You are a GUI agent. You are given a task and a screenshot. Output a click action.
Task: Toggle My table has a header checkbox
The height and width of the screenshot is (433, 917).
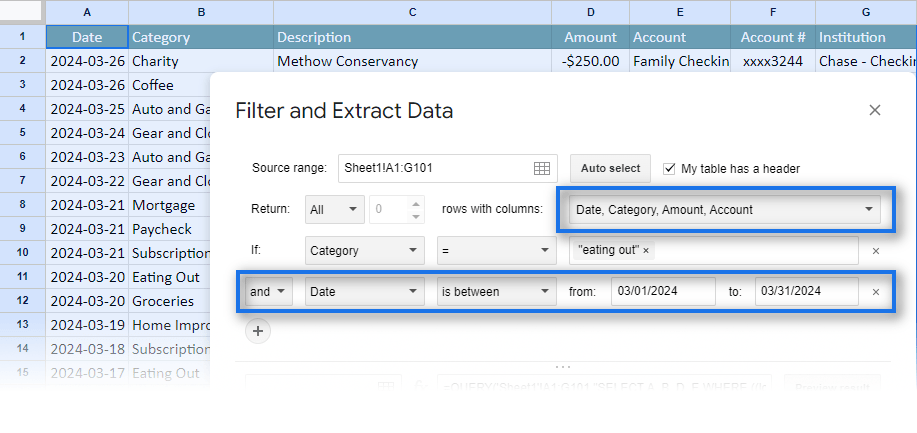[669, 169]
